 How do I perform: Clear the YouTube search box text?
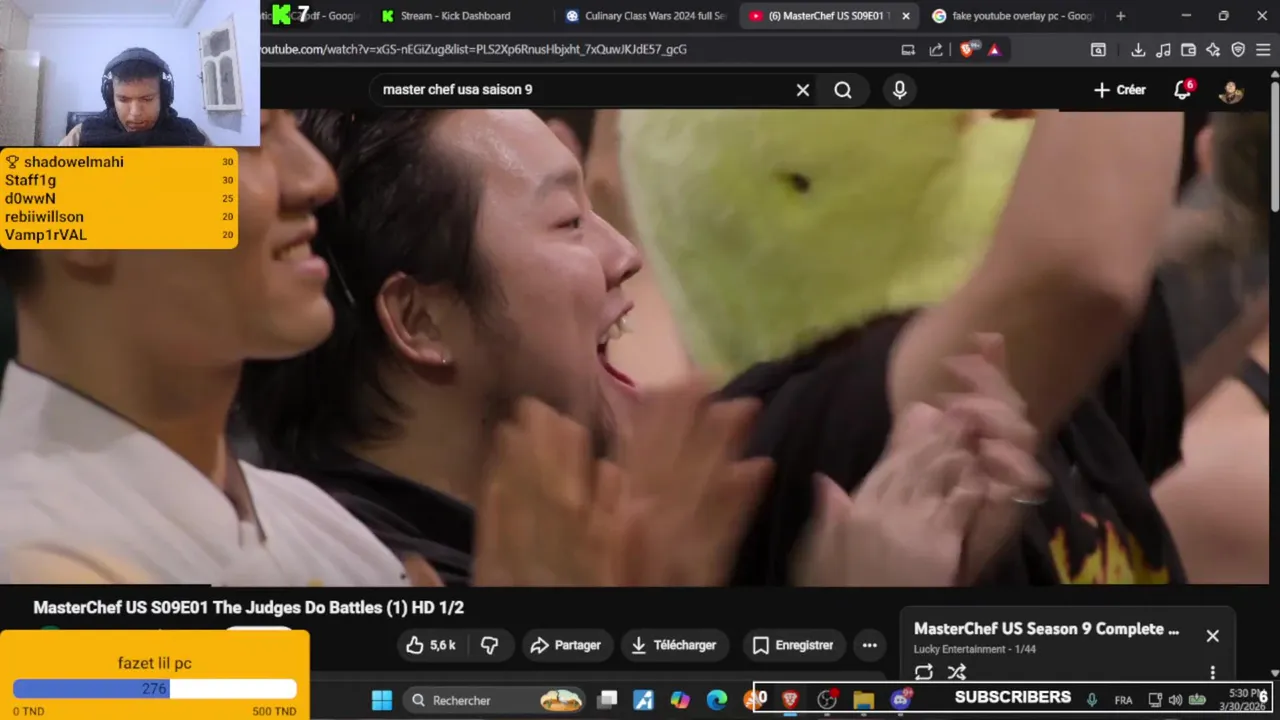point(802,90)
